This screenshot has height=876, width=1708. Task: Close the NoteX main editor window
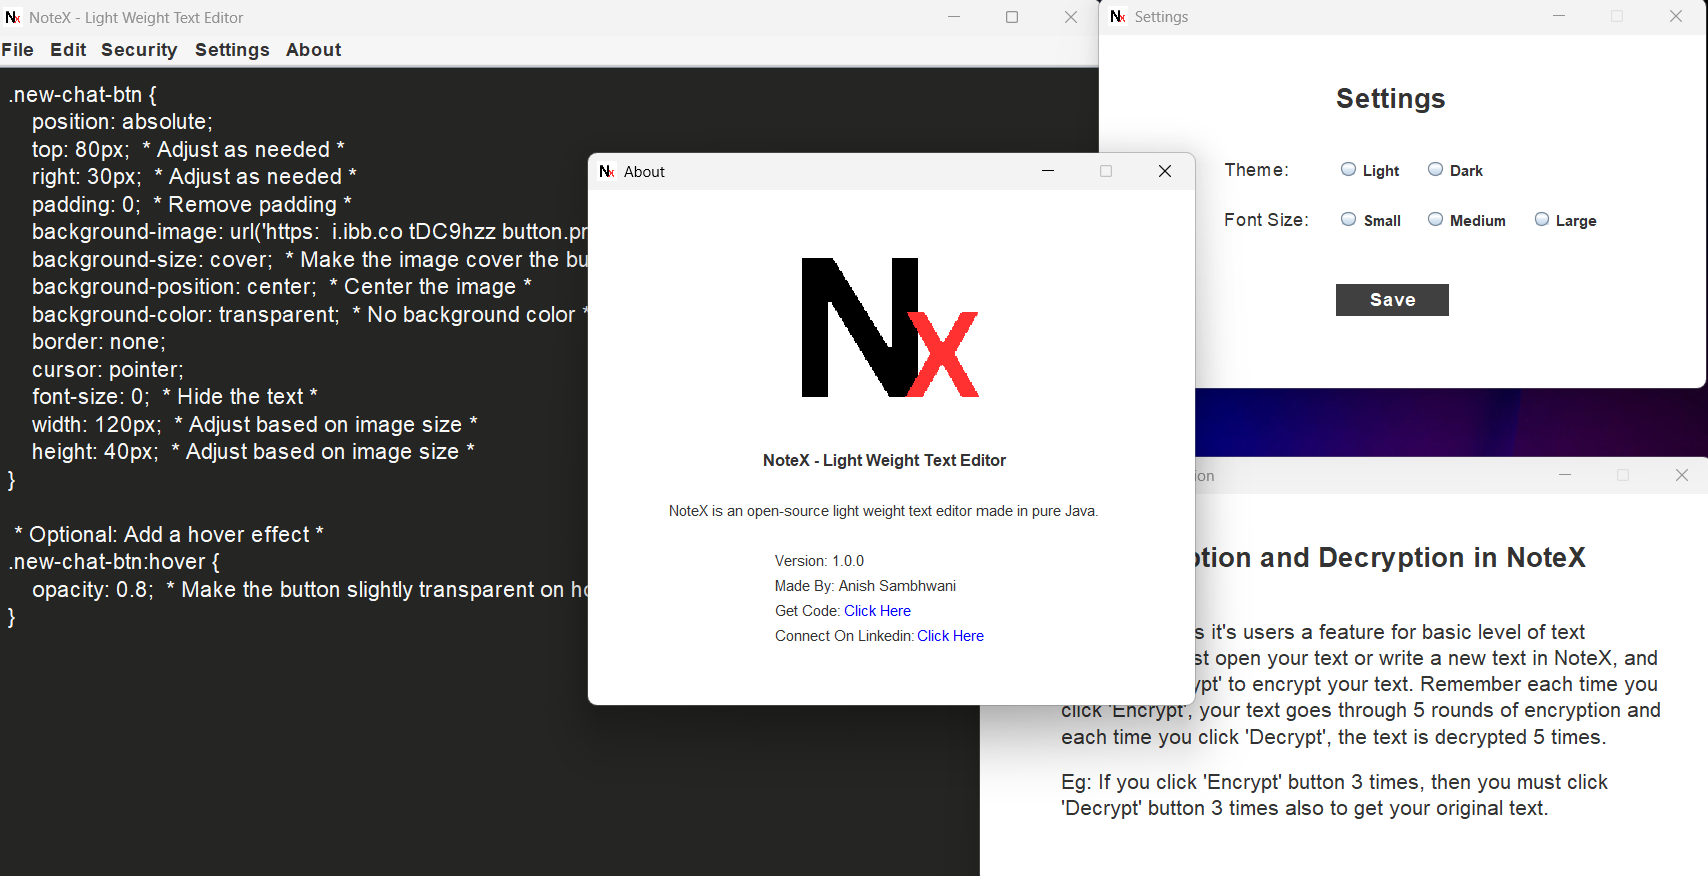pos(1071,17)
